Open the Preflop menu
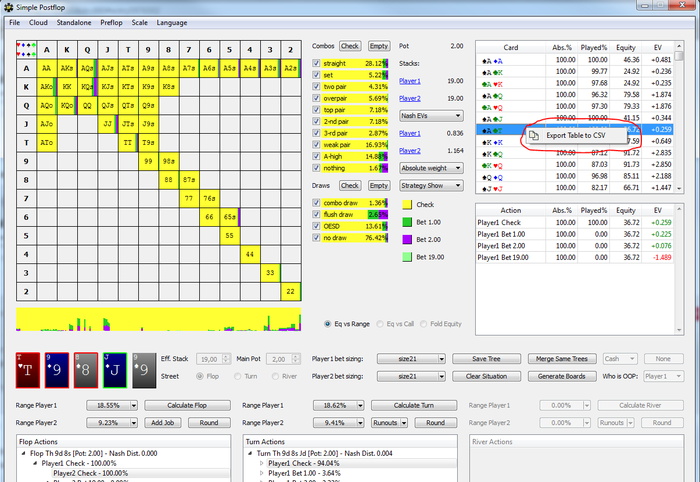The width and height of the screenshot is (700, 482). pos(111,23)
